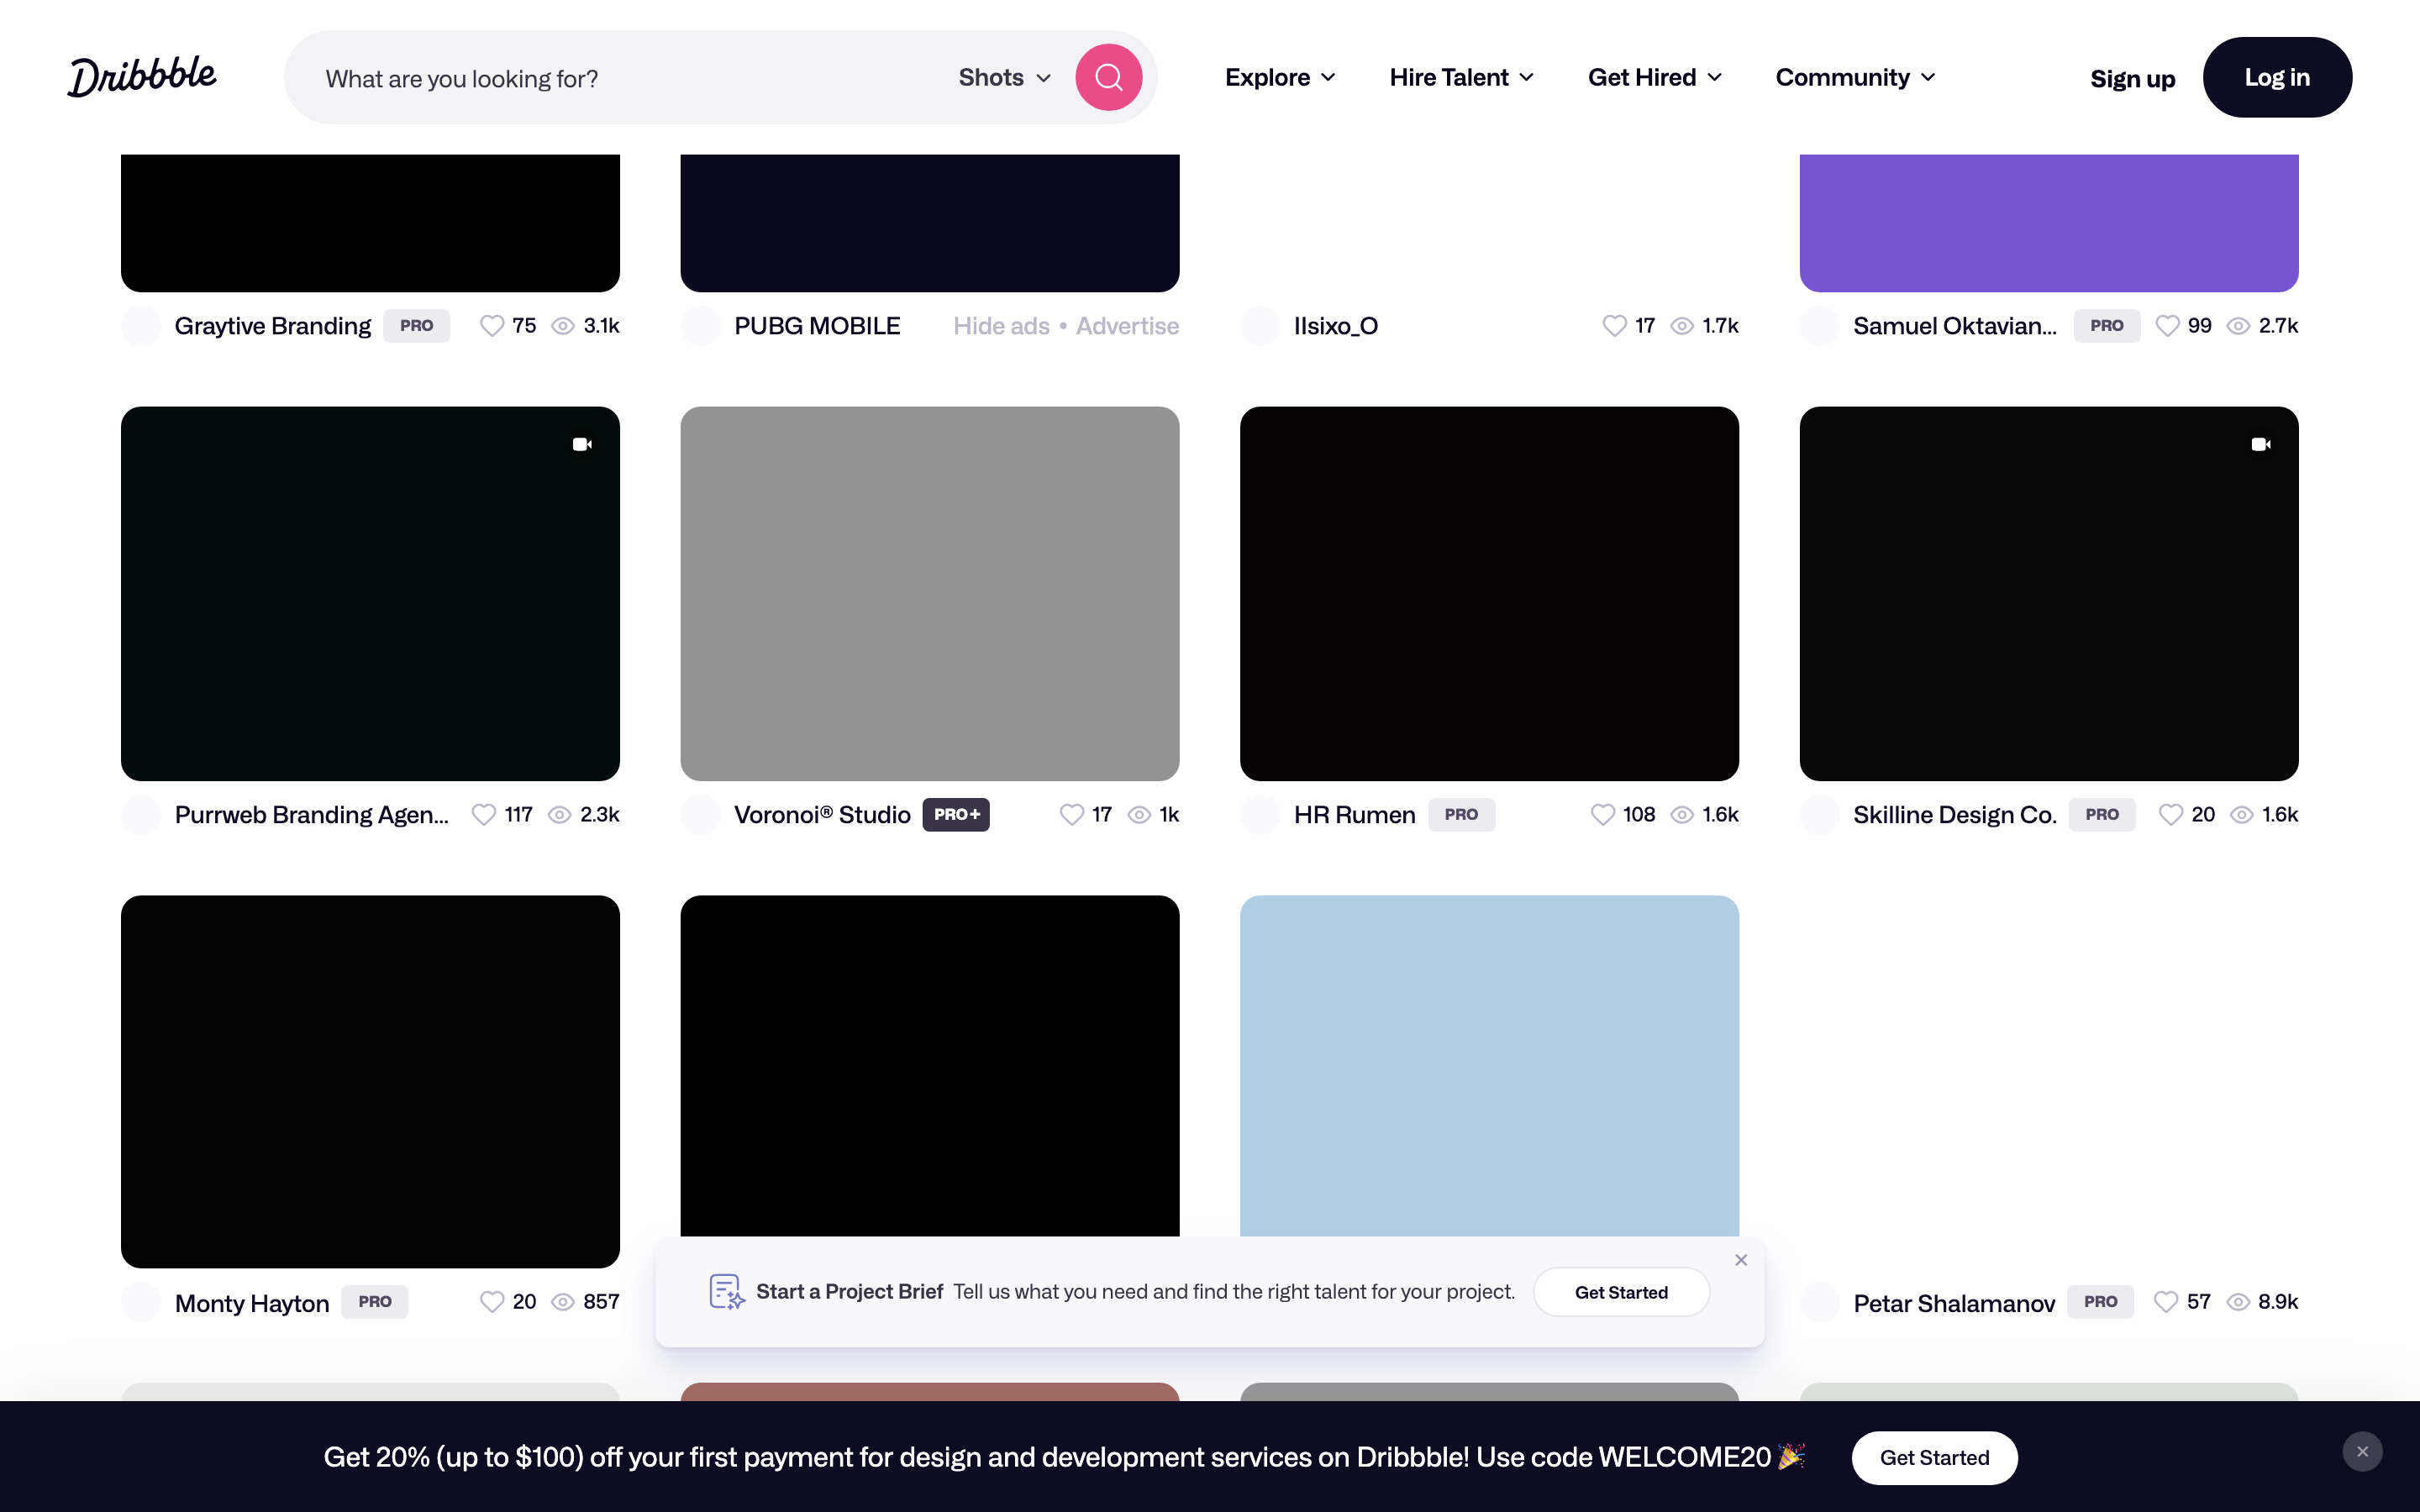Viewport: 2420px width, 1512px height.
Task: Like the Graytive Branding shot heart icon
Action: pos(491,326)
